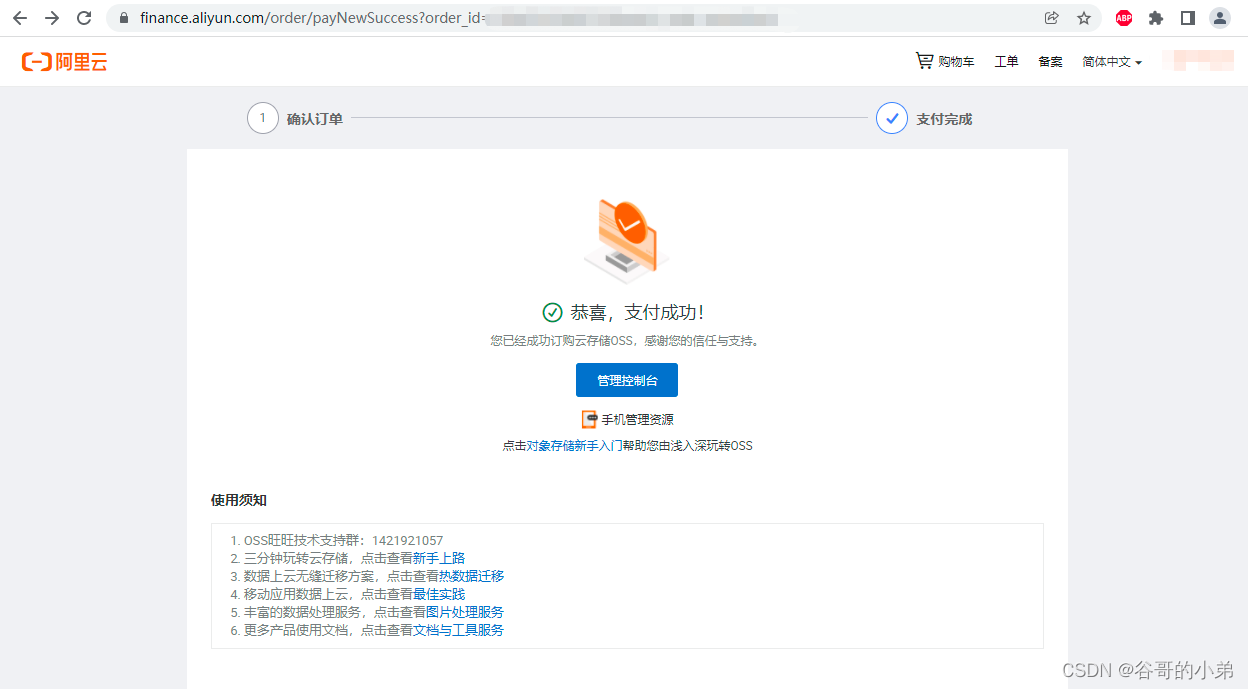Image resolution: width=1248 pixels, height=689 pixels.
Task: Open the 购物车 shopping cart icon
Action: [923, 61]
